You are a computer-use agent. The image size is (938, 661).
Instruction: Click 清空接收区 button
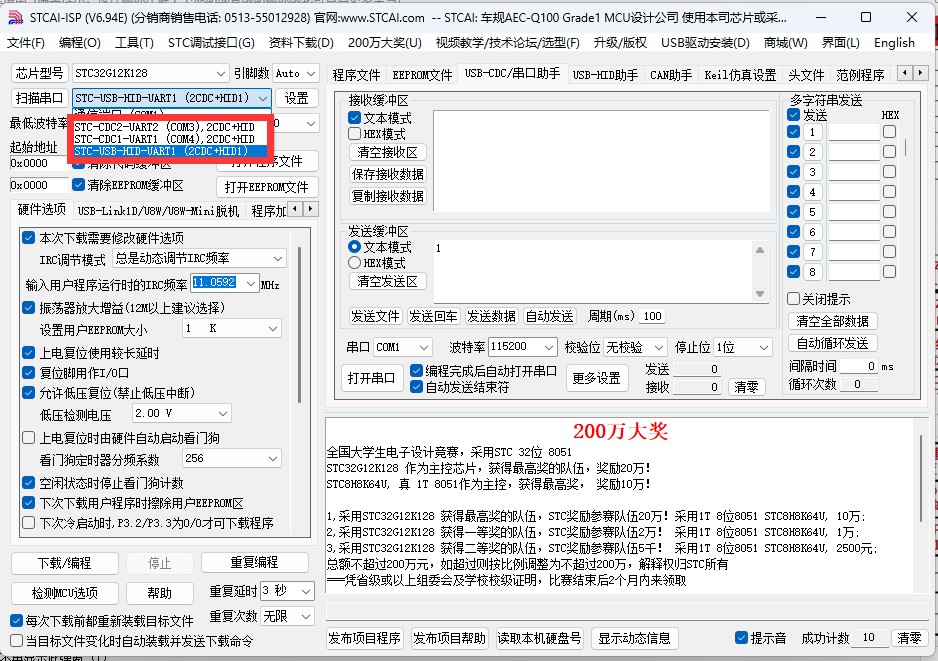(x=388, y=152)
